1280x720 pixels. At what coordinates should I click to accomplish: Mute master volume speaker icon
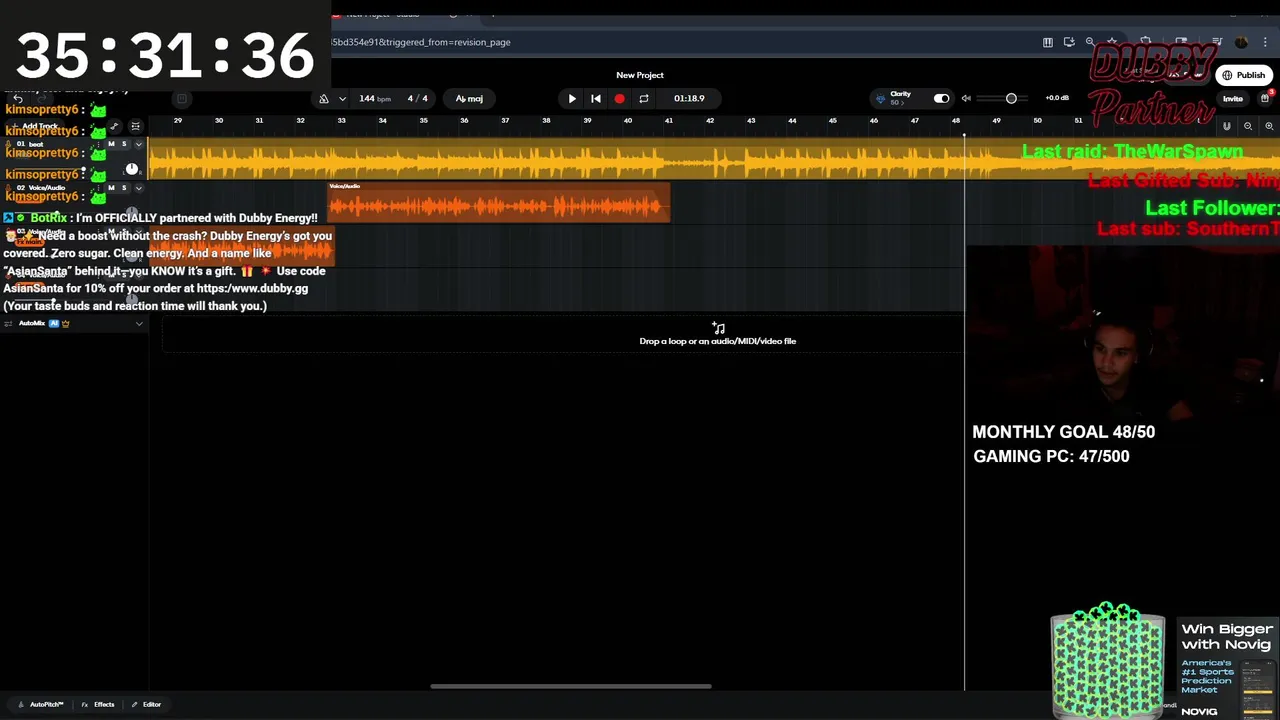pos(966,98)
